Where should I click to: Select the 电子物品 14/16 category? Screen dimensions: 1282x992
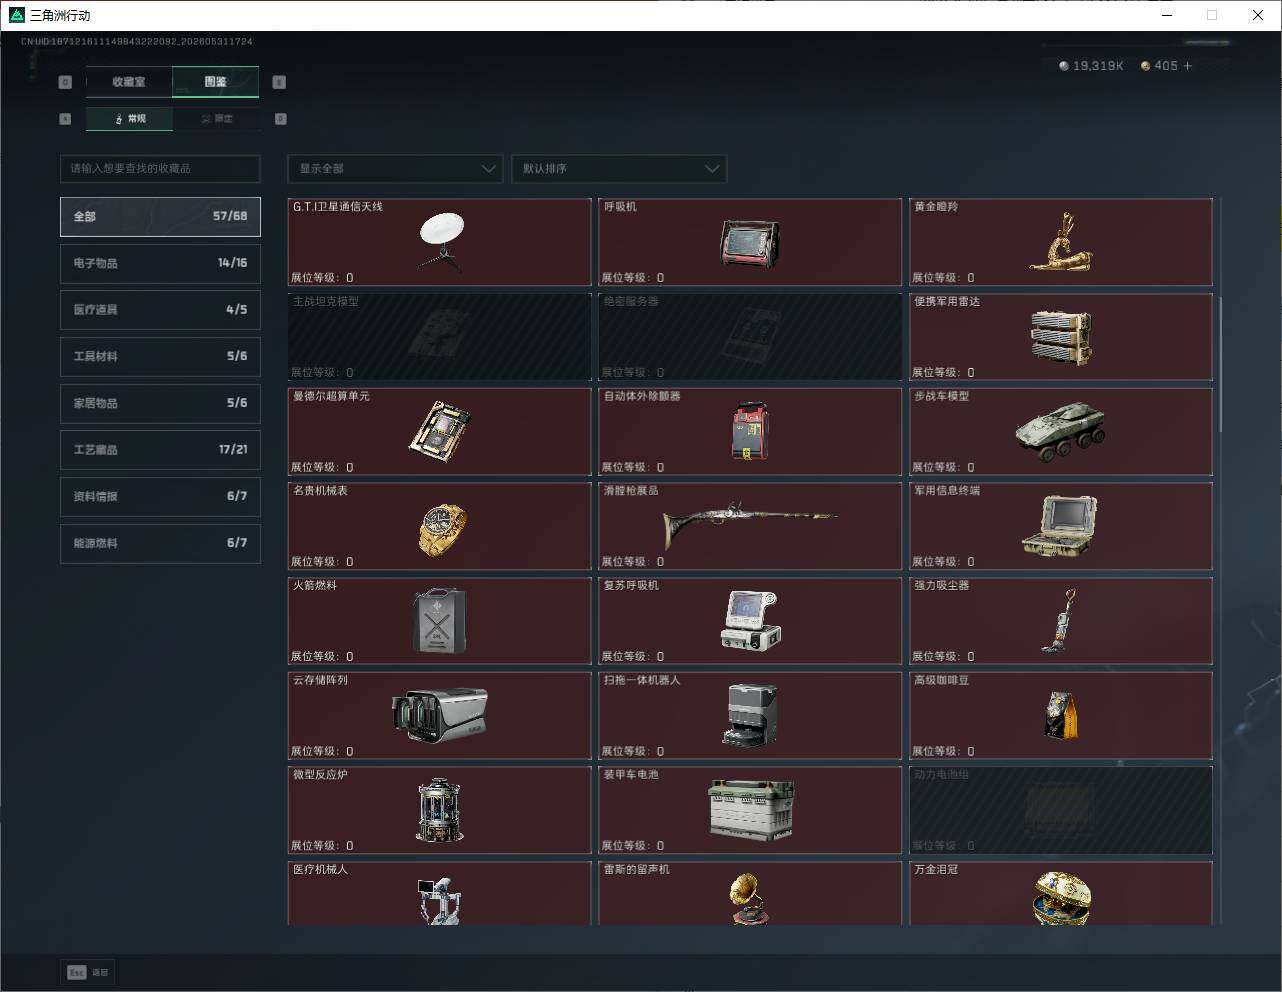[160, 263]
